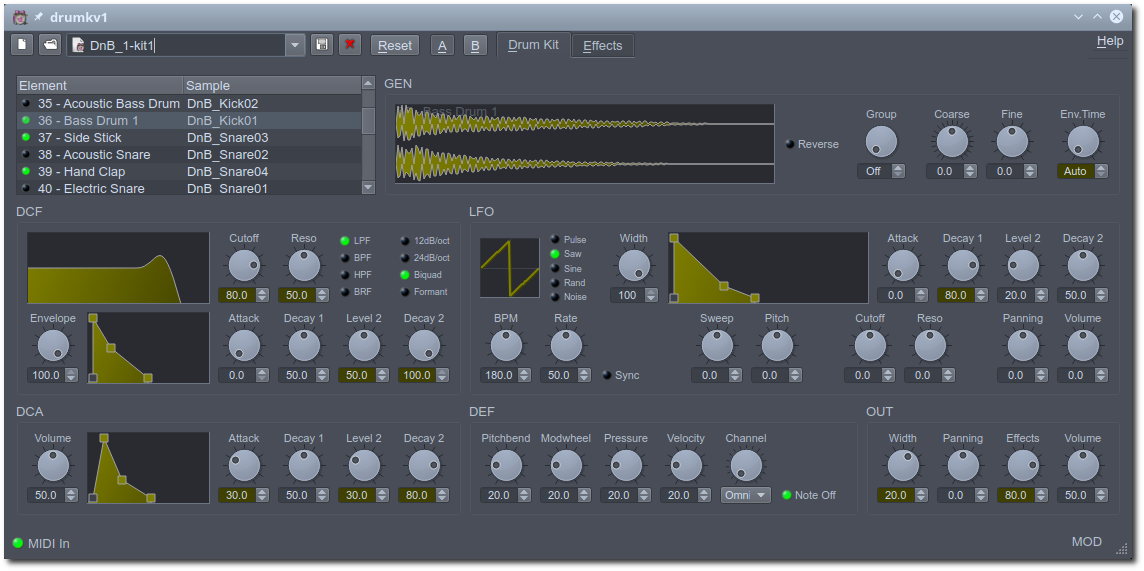Select the BPF filter type
The image size is (1144, 571).
pos(356,257)
